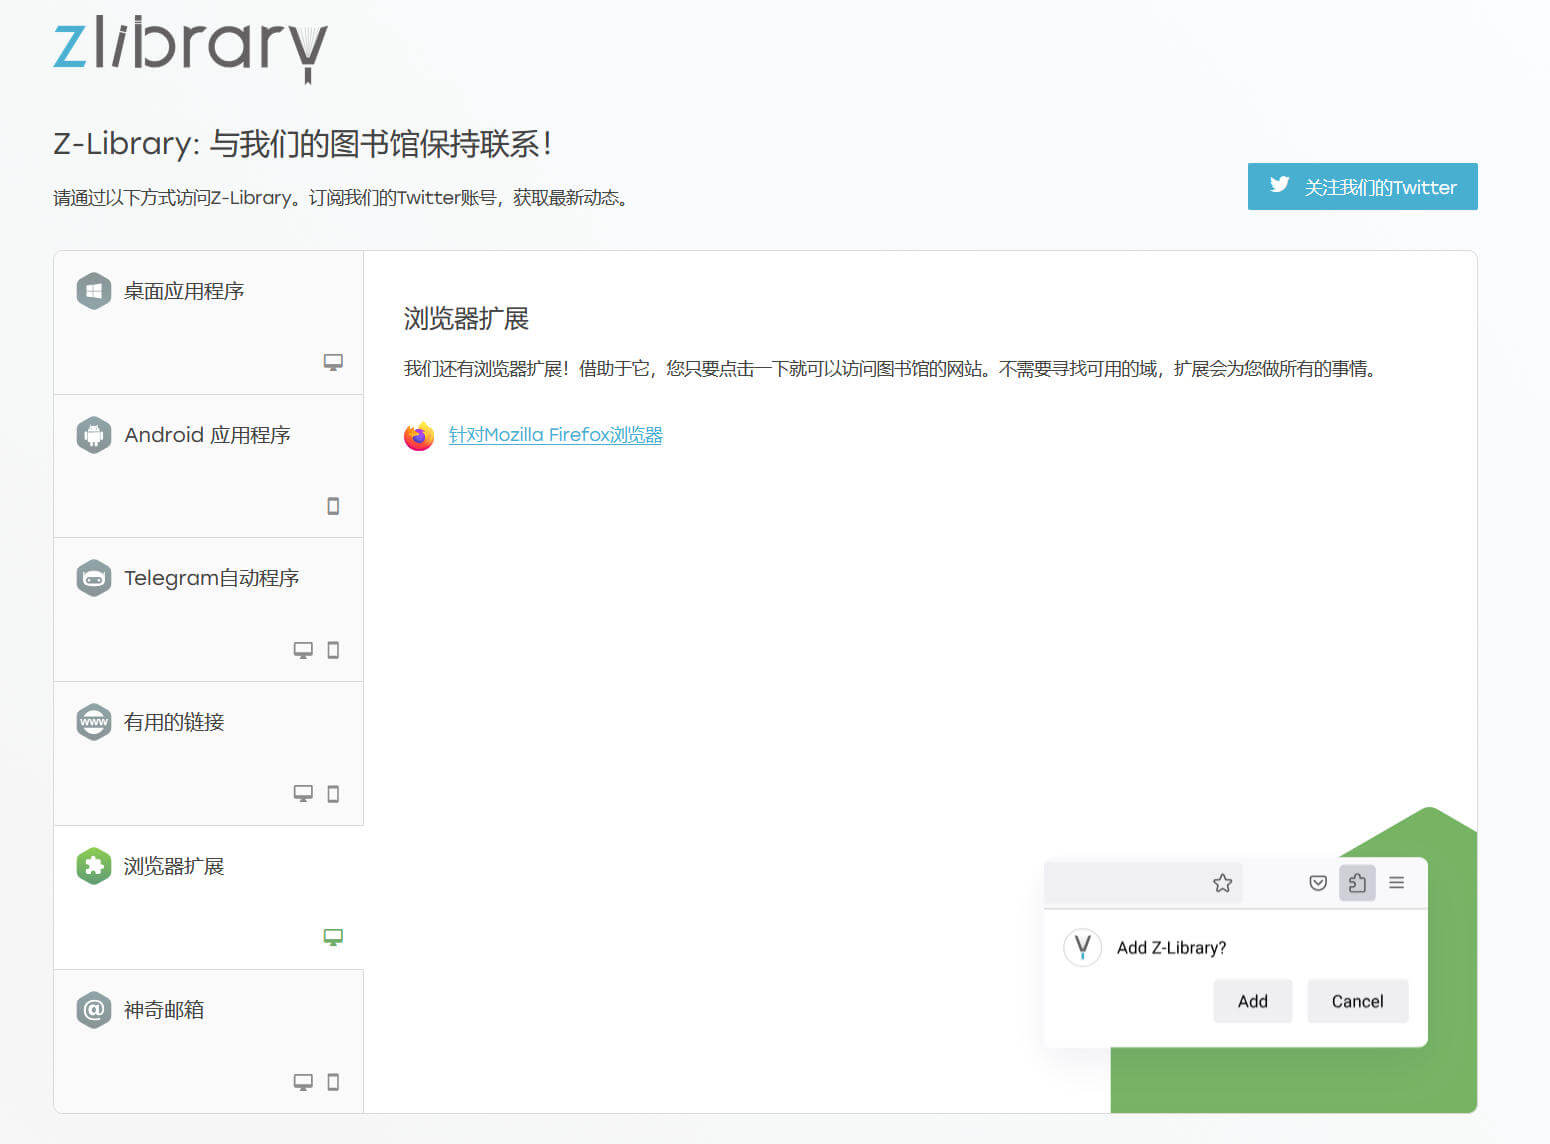Click the @ icon beside 神奇邮箱
Screen dimensions: 1550x1144
(93, 1009)
